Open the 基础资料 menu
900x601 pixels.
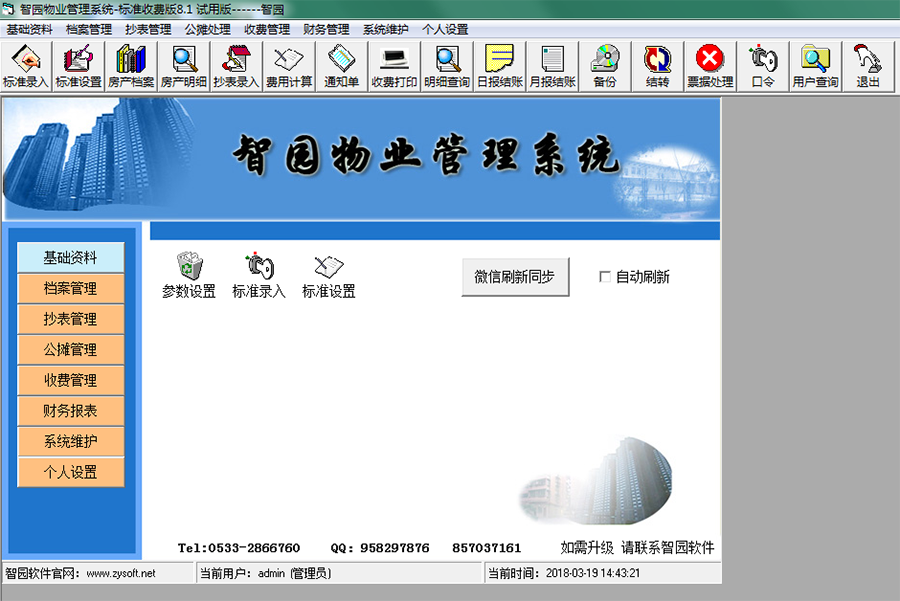coord(29,29)
